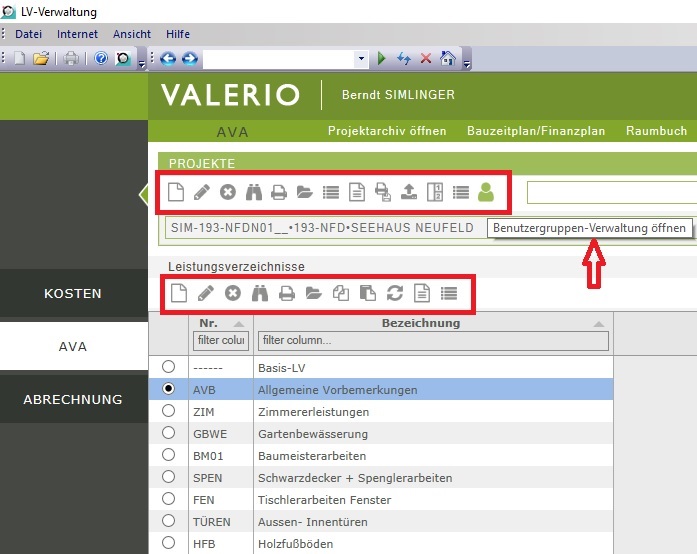Sort by the Nr. column arrow

pyautogui.click(x=239, y=324)
